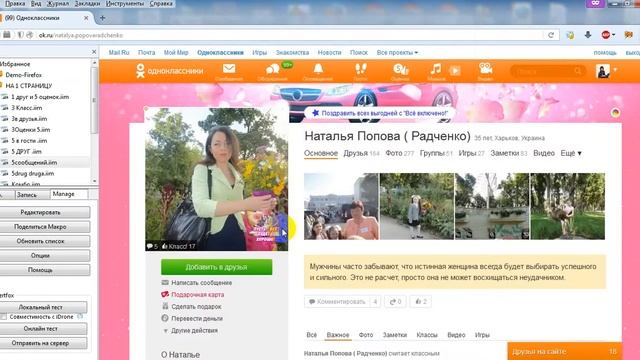Click the Класс thumbs-up button with count 2
The width and height of the screenshot is (640, 360).
point(421,302)
